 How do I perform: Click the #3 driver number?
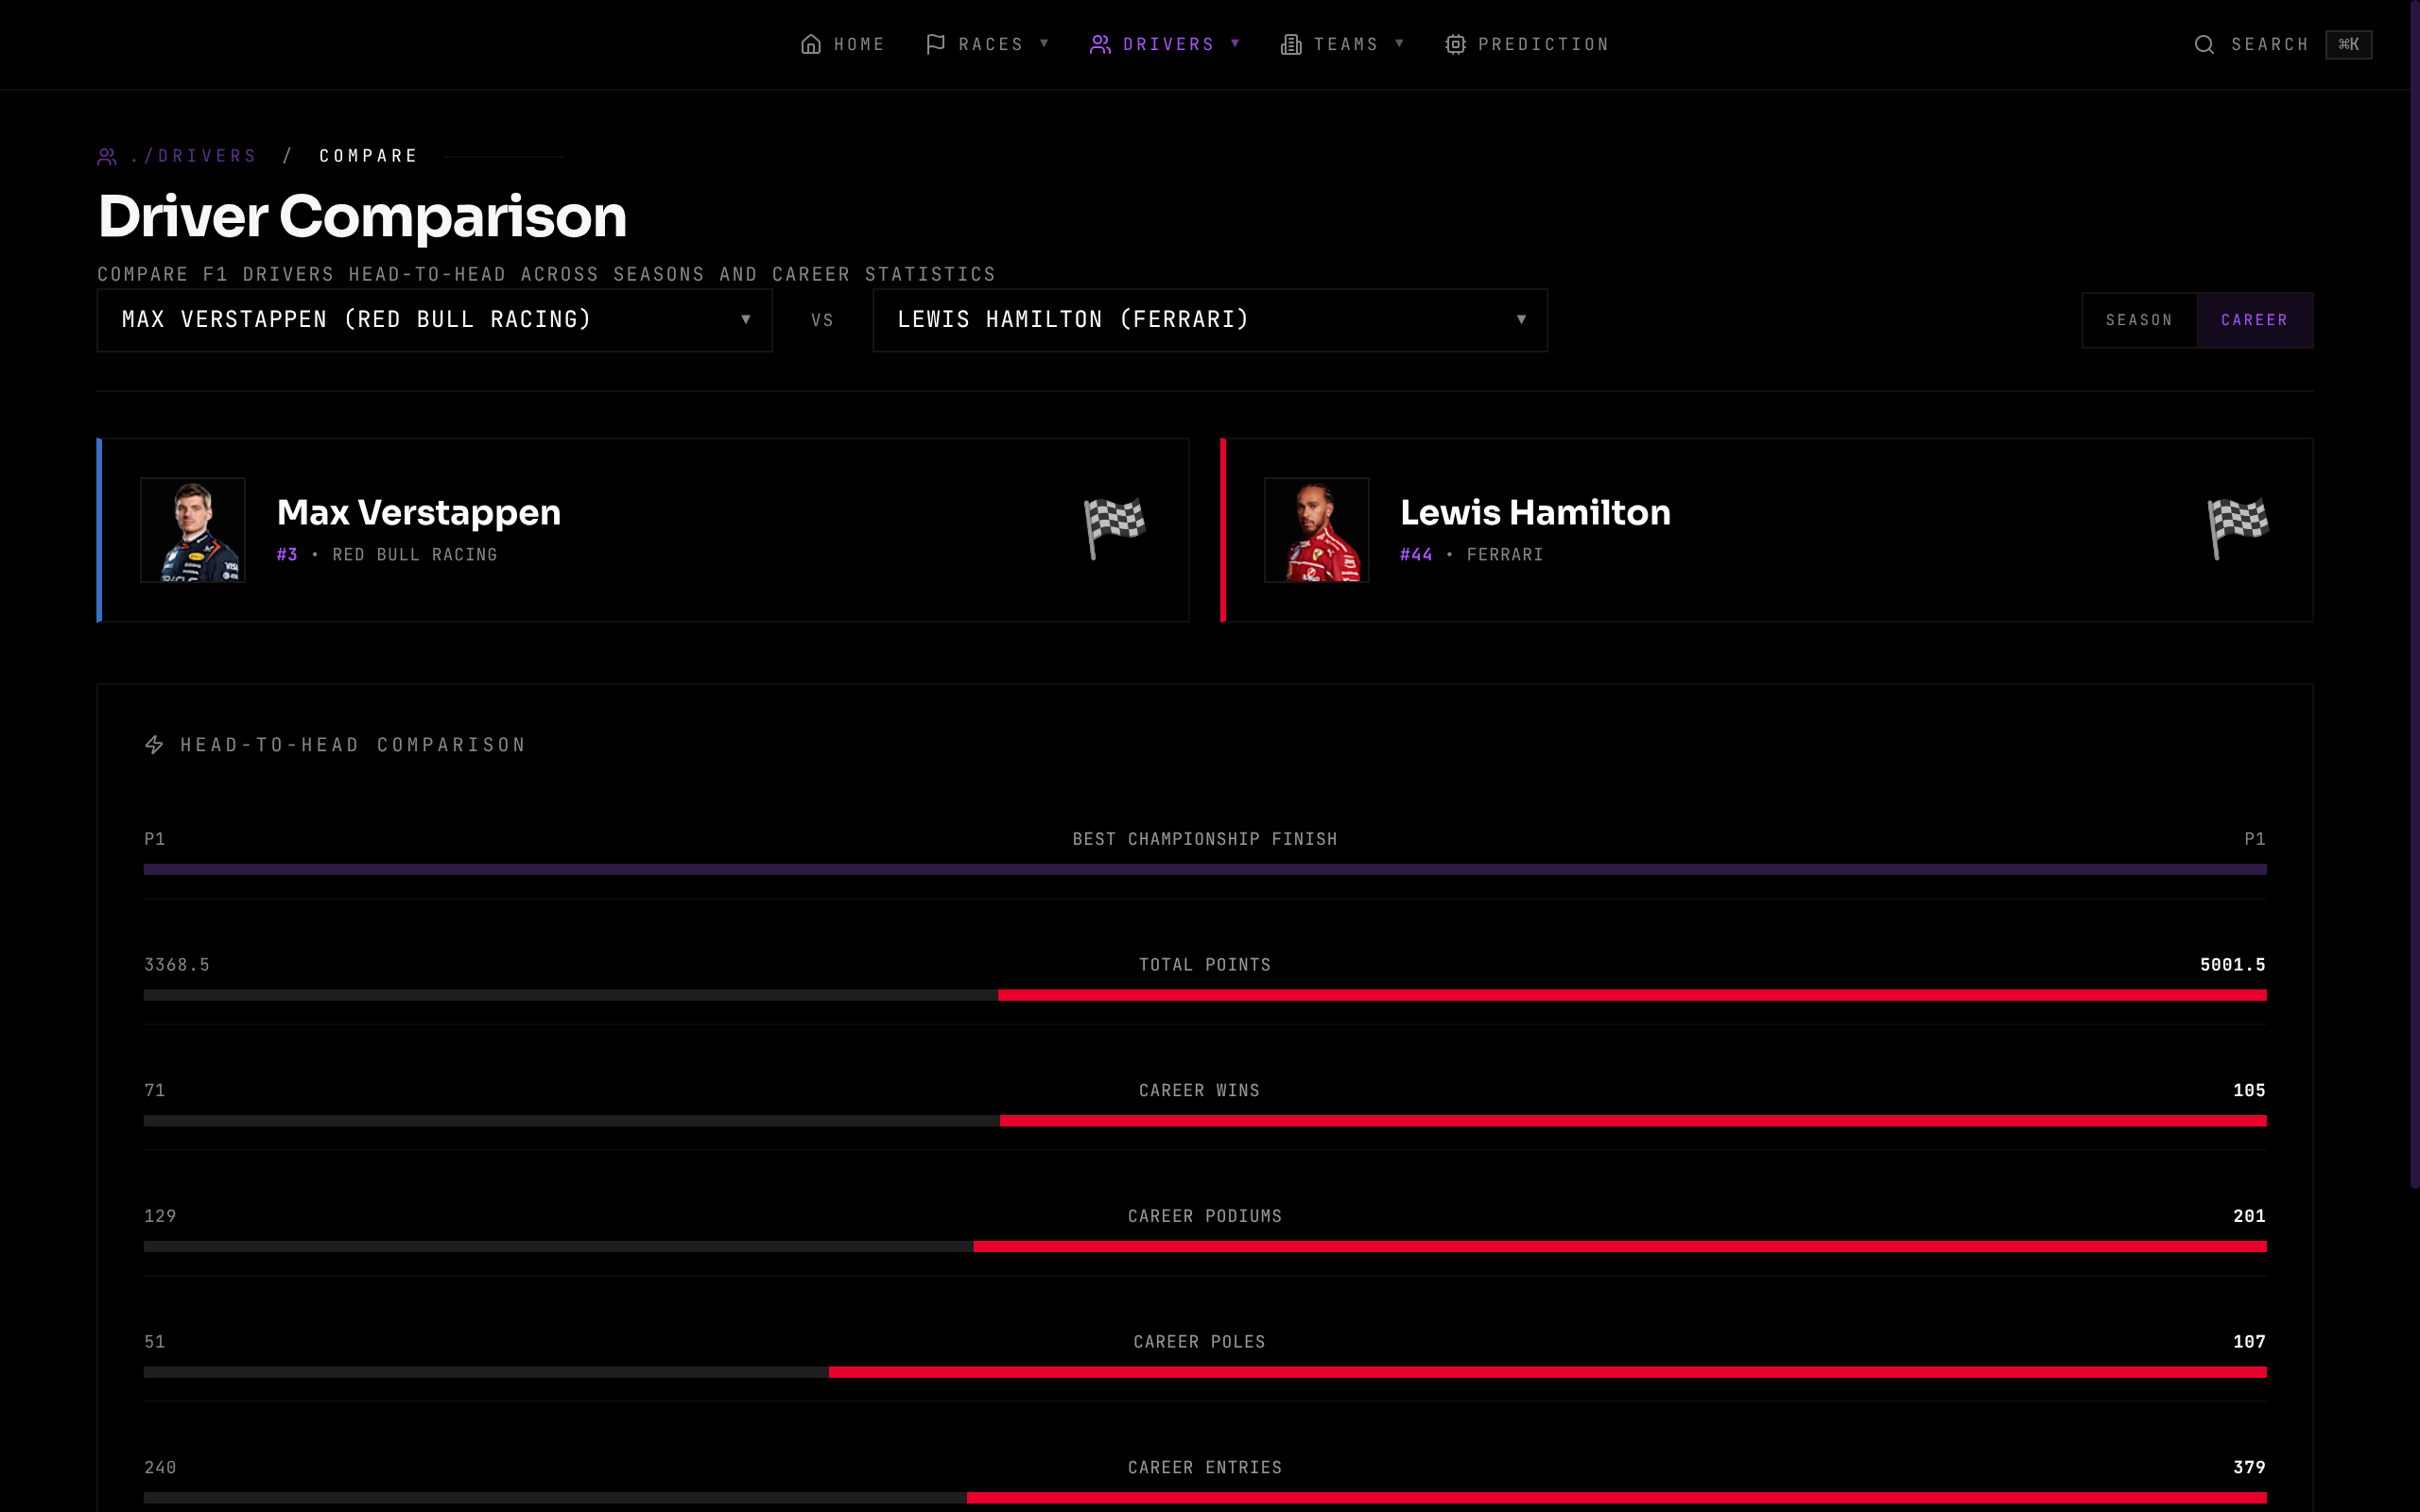coord(287,555)
